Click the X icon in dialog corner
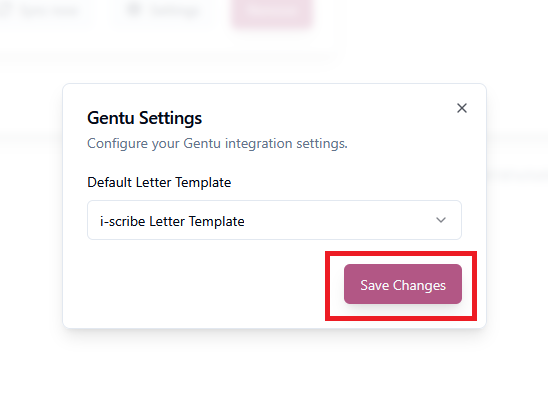Viewport: 548px width, 396px height. coord(462,108)
